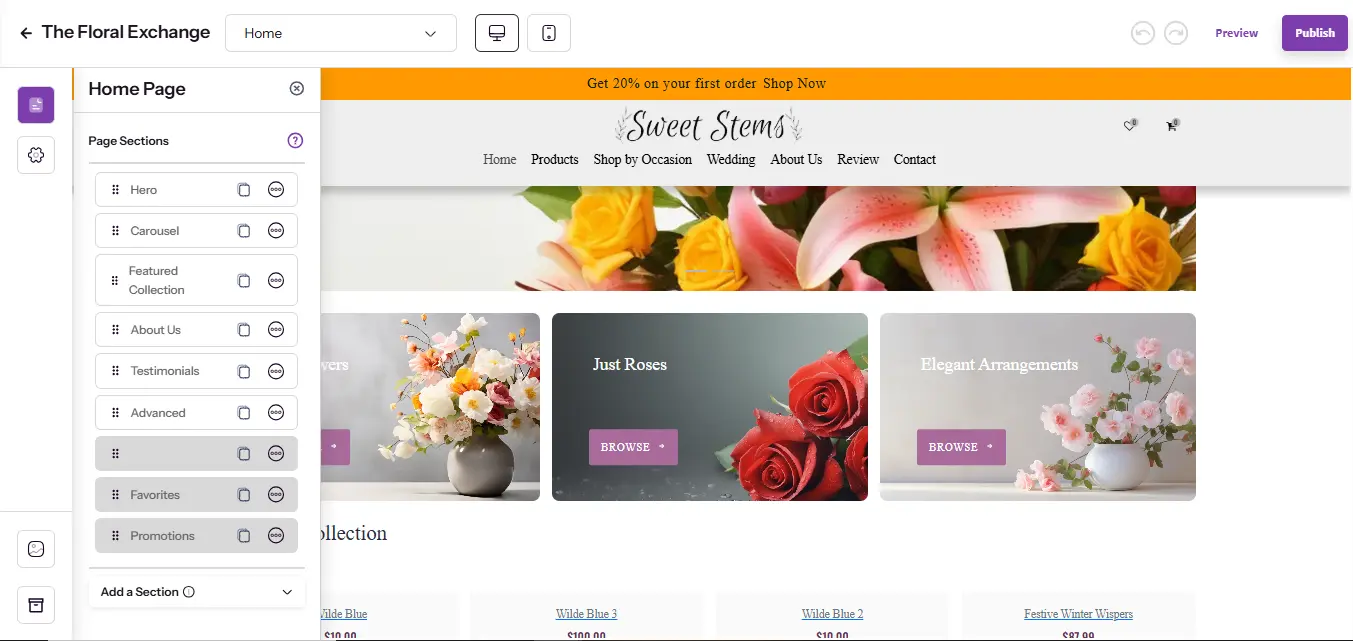The image size is (1353, 641).
Task: Redo the last change
Action: coord(1176,33)
